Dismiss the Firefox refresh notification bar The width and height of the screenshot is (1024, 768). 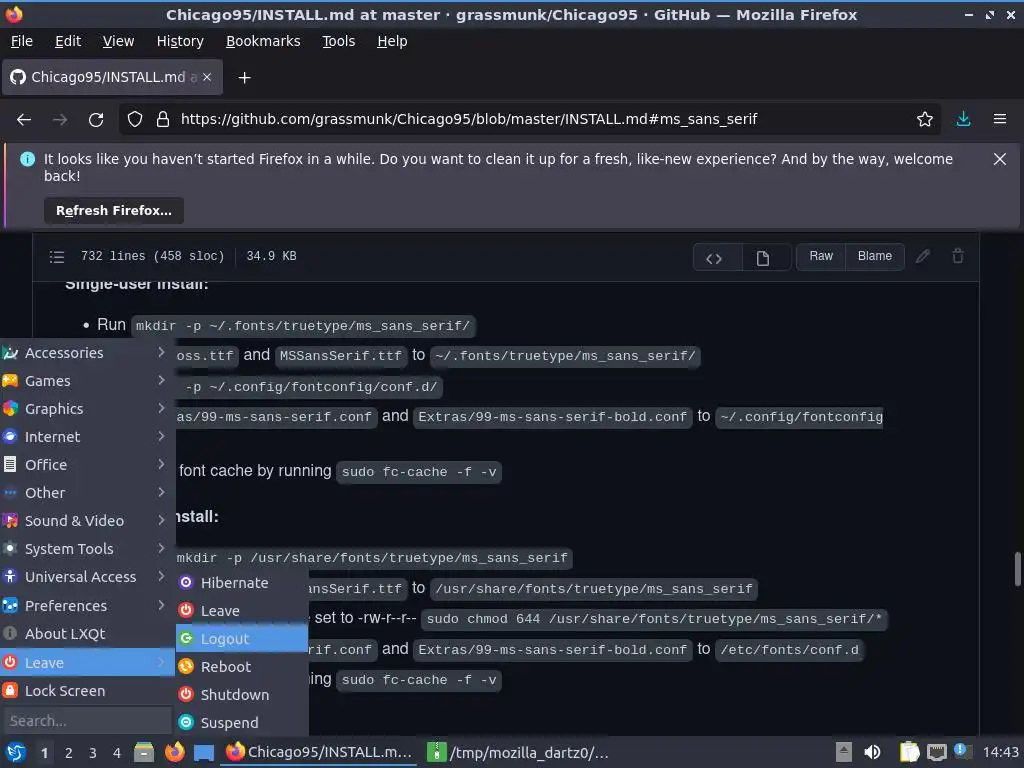(x=999, y=159)
